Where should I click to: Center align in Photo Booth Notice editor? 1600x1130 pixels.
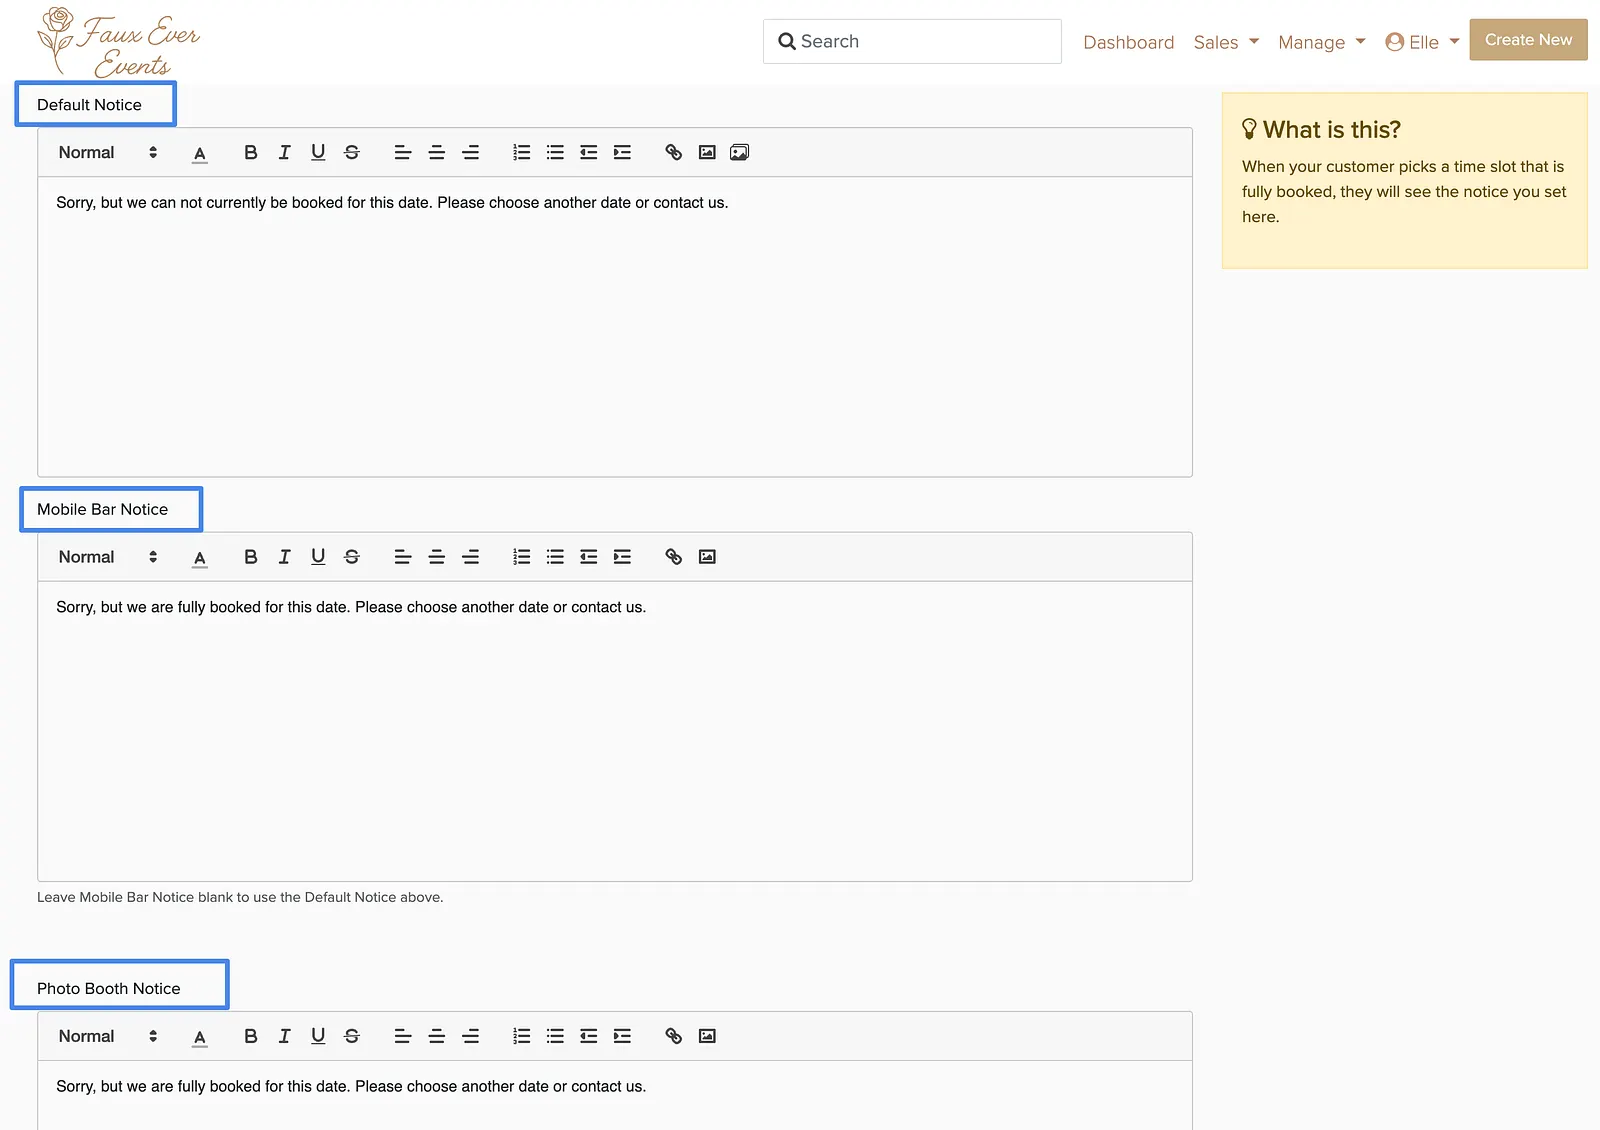437,1036
